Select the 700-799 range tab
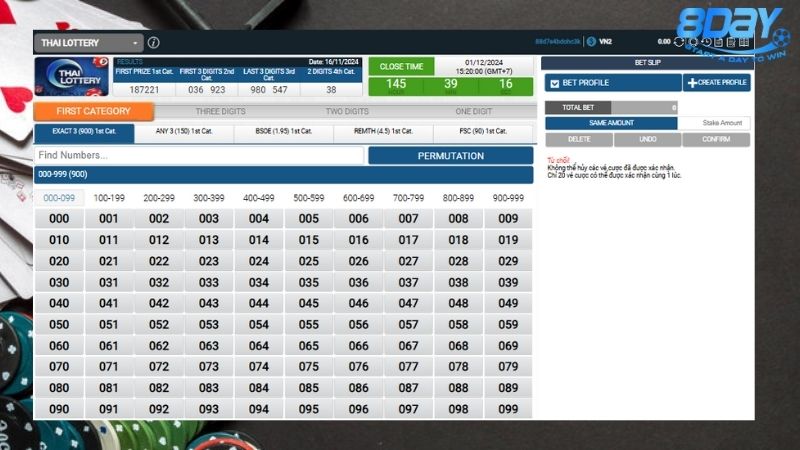800x450 pixels. coord(408,198)
